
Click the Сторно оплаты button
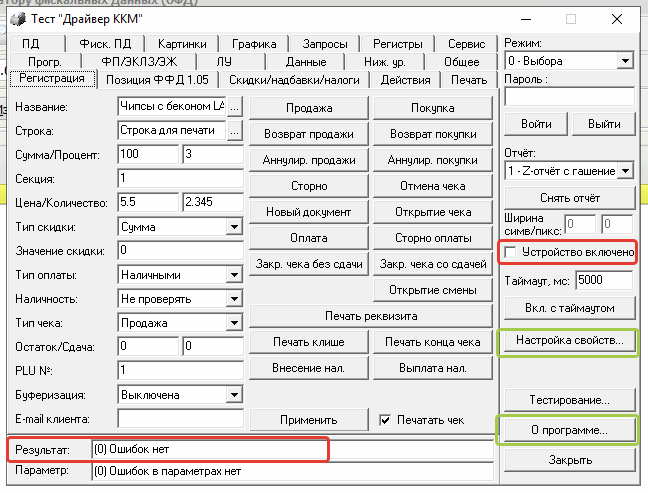pyautogui.click(x=433, y=238)
